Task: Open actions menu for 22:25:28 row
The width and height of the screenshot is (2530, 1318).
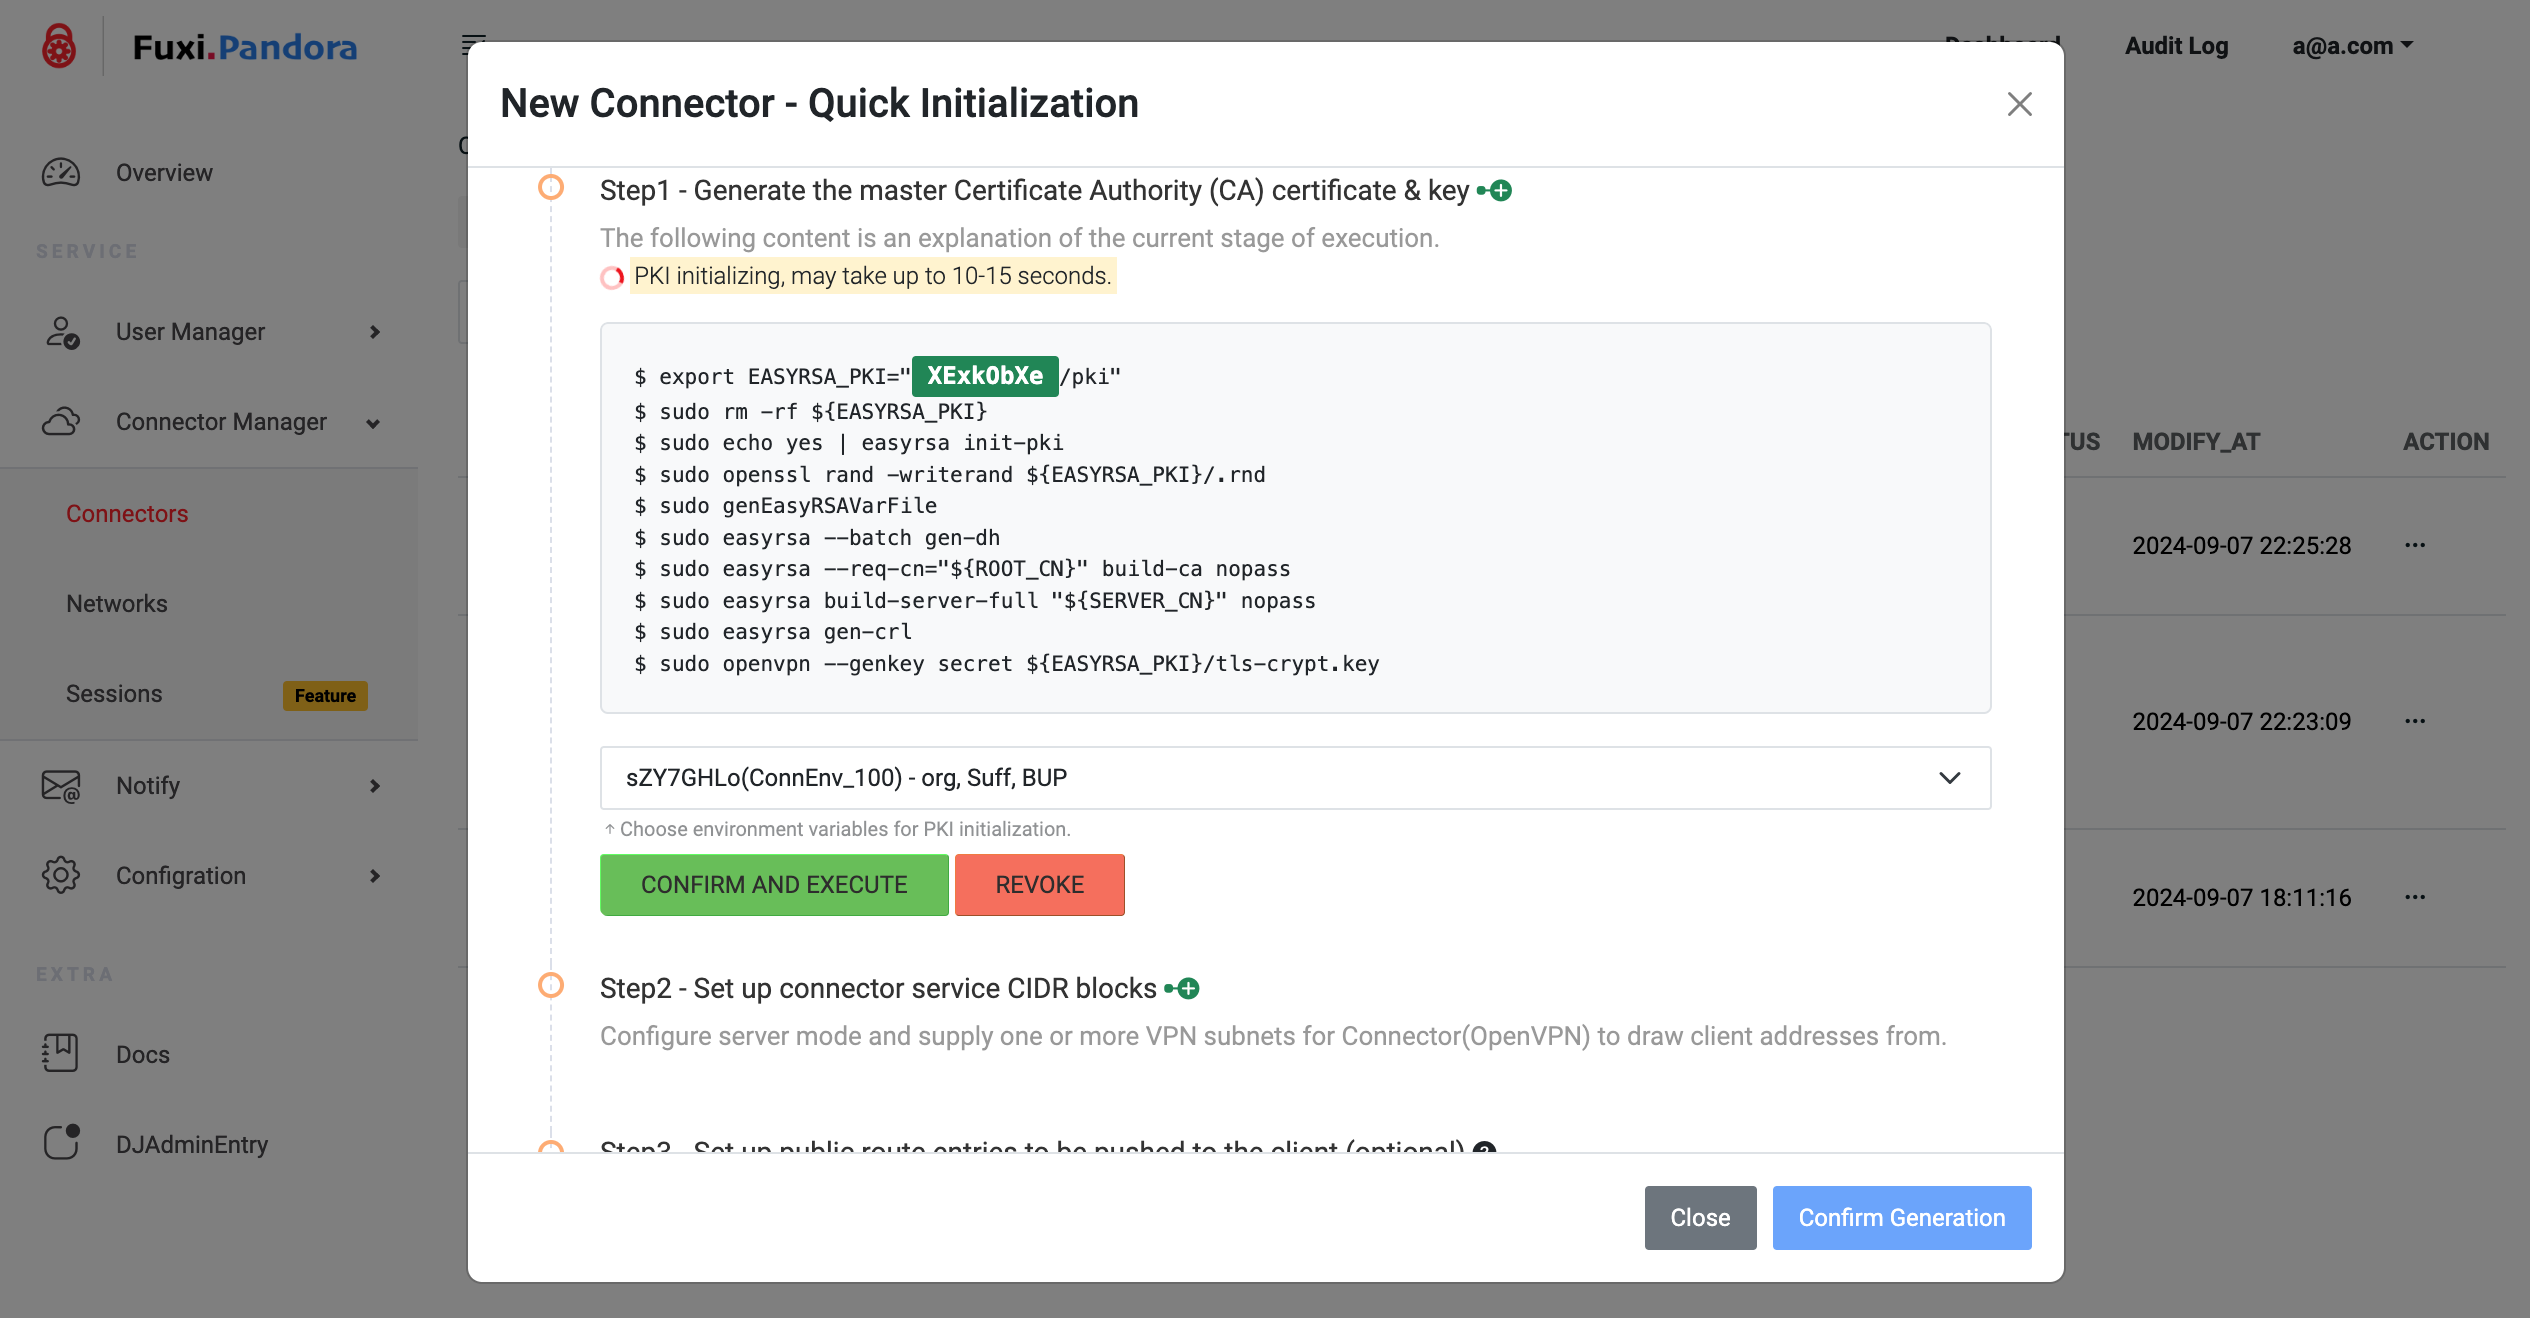Action: point(2415,545)
